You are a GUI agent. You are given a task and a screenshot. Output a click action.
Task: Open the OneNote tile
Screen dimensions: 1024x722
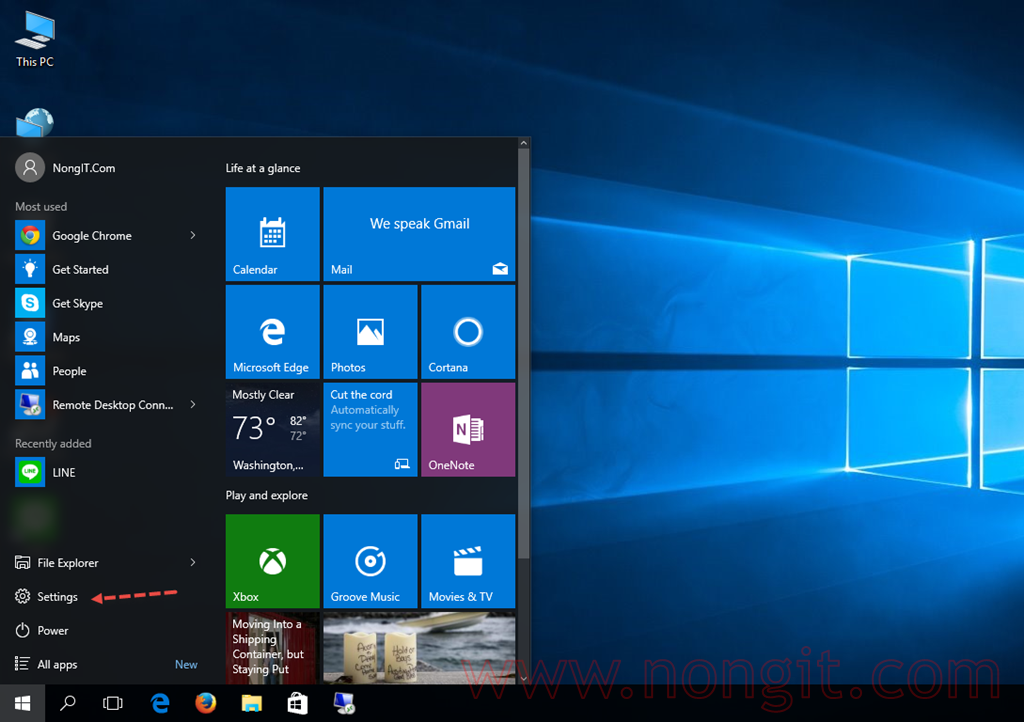click(x=468, y=430)
